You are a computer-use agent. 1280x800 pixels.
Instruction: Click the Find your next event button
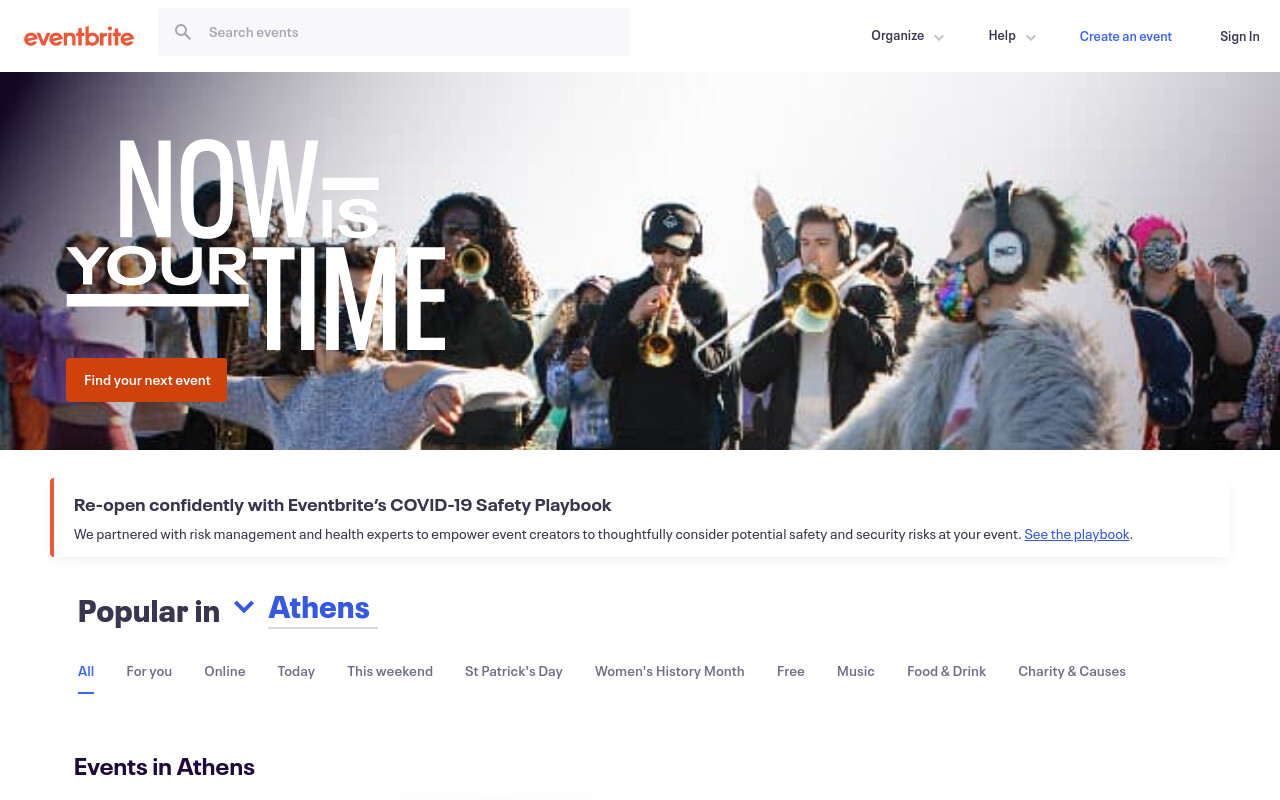pyautogui.click(x=147, y=380)
